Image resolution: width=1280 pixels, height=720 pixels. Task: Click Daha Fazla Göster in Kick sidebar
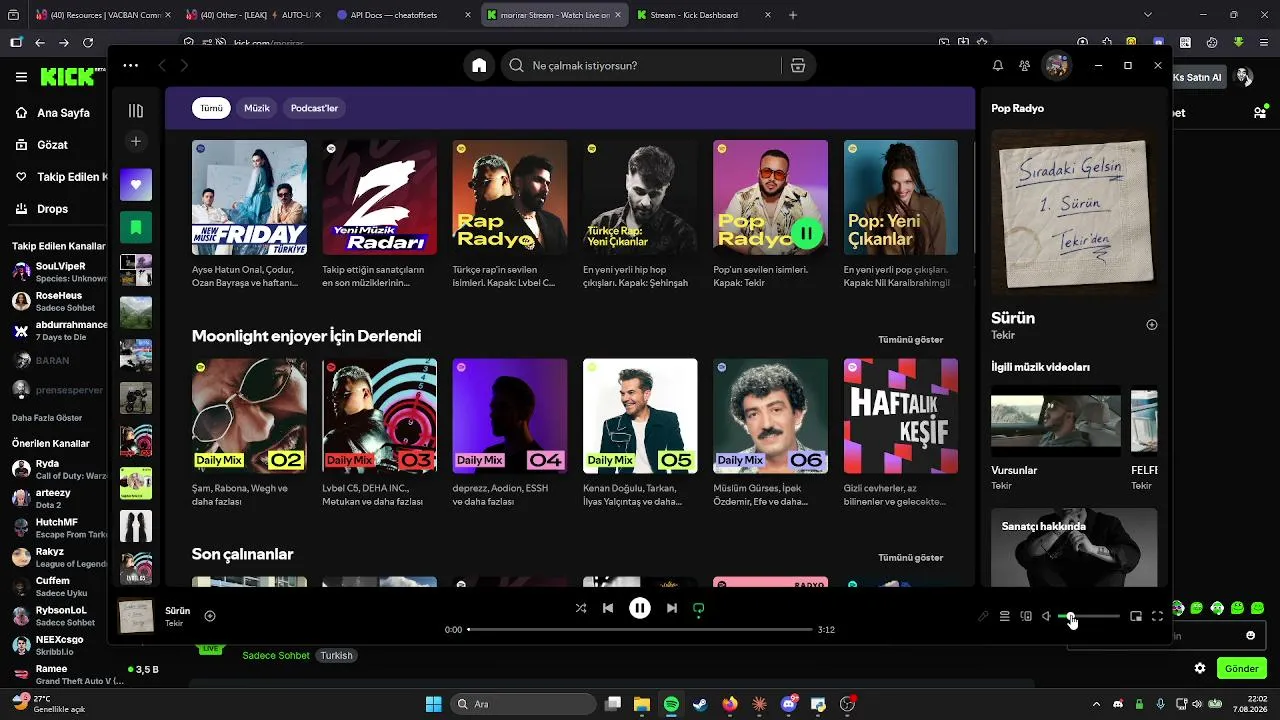click(x=47, y=418)
